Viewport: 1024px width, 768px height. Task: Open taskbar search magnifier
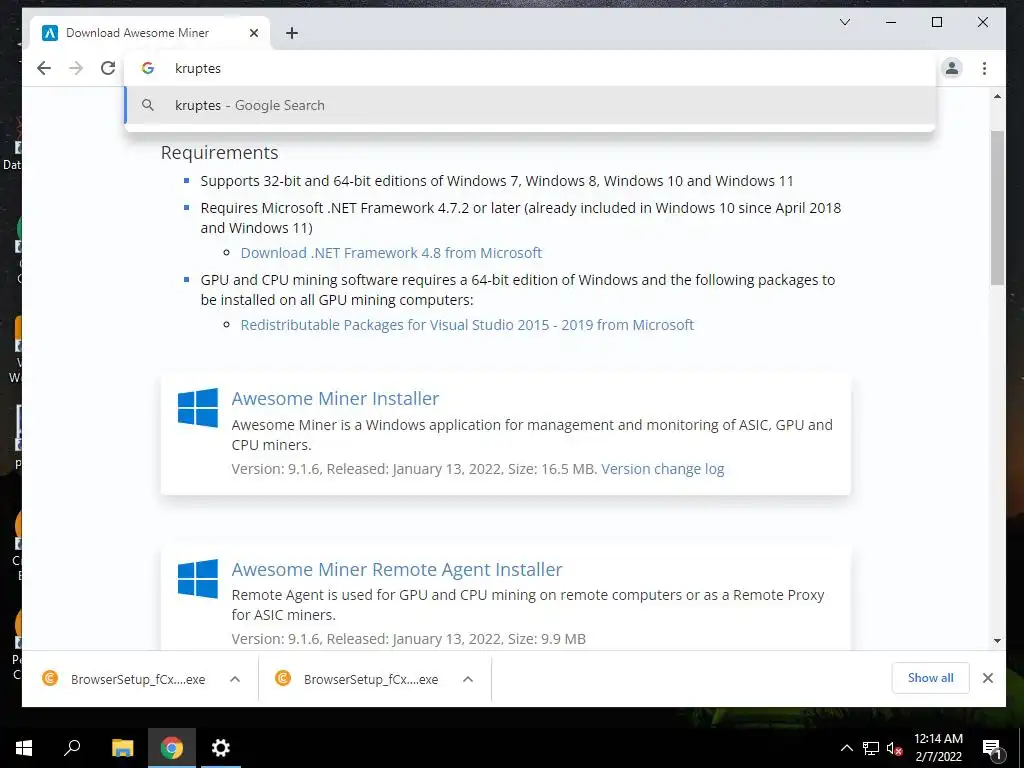point(72,748)
